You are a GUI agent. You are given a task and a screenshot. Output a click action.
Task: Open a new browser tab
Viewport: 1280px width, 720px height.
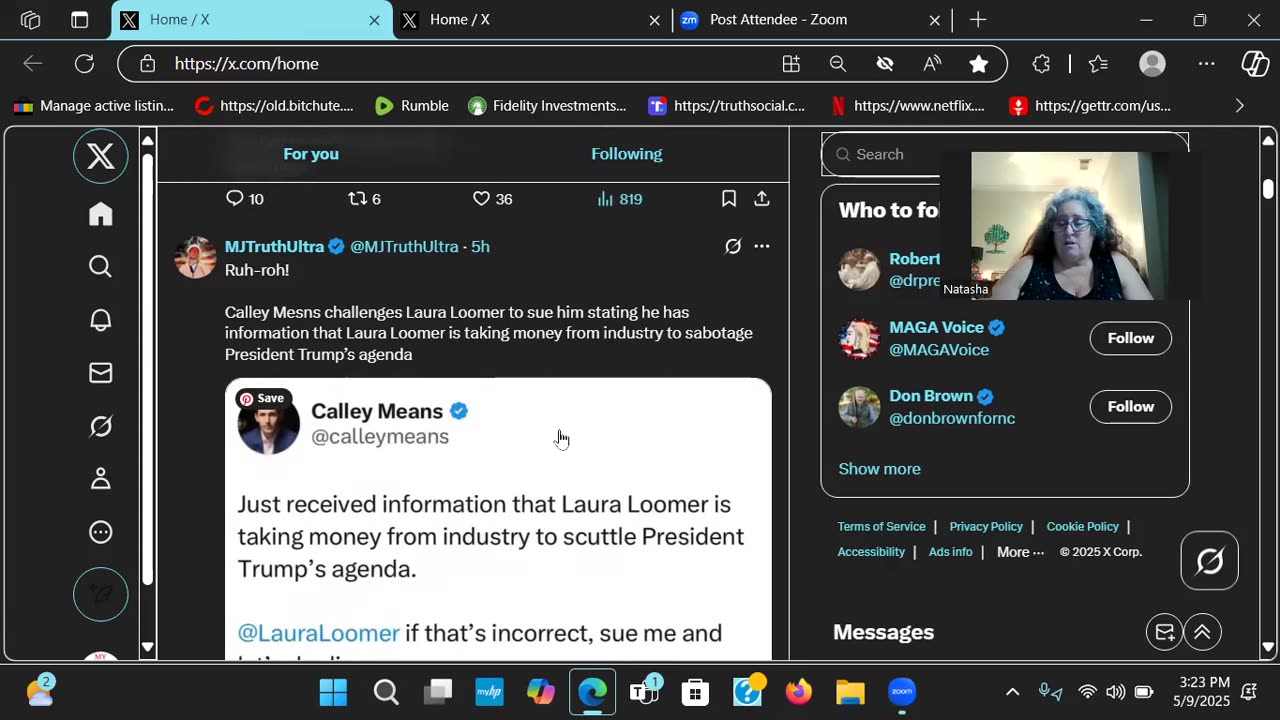(978, 20)
